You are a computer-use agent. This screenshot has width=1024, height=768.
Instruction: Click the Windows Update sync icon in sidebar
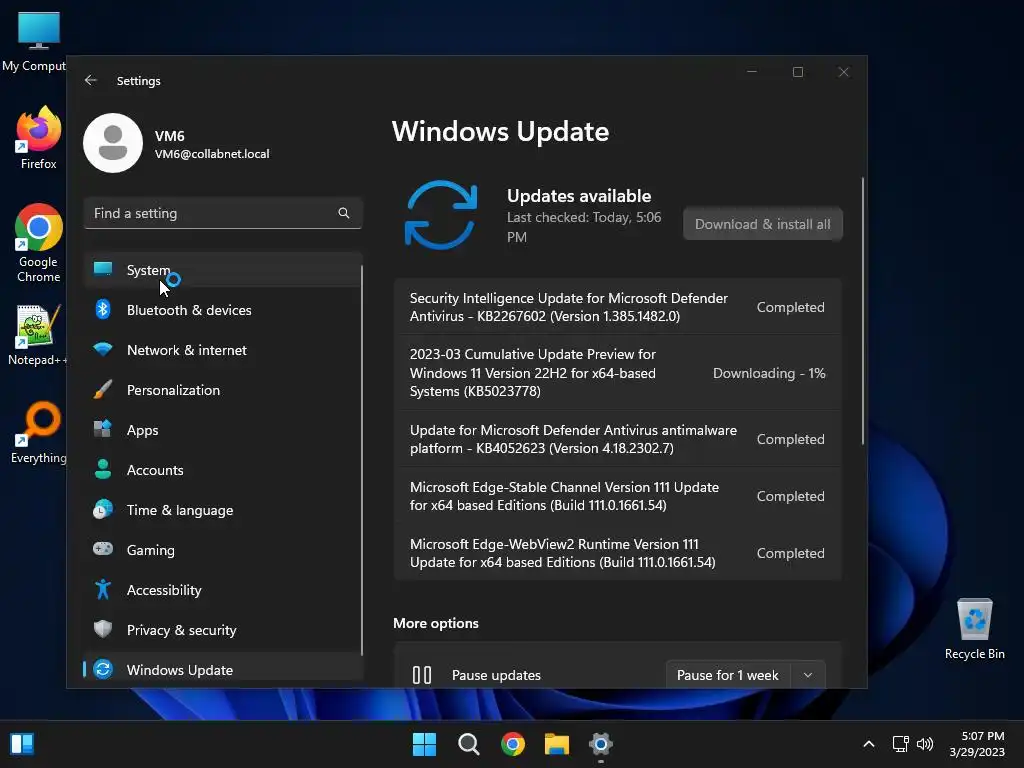pyautogui.click(x=103, y=669)
